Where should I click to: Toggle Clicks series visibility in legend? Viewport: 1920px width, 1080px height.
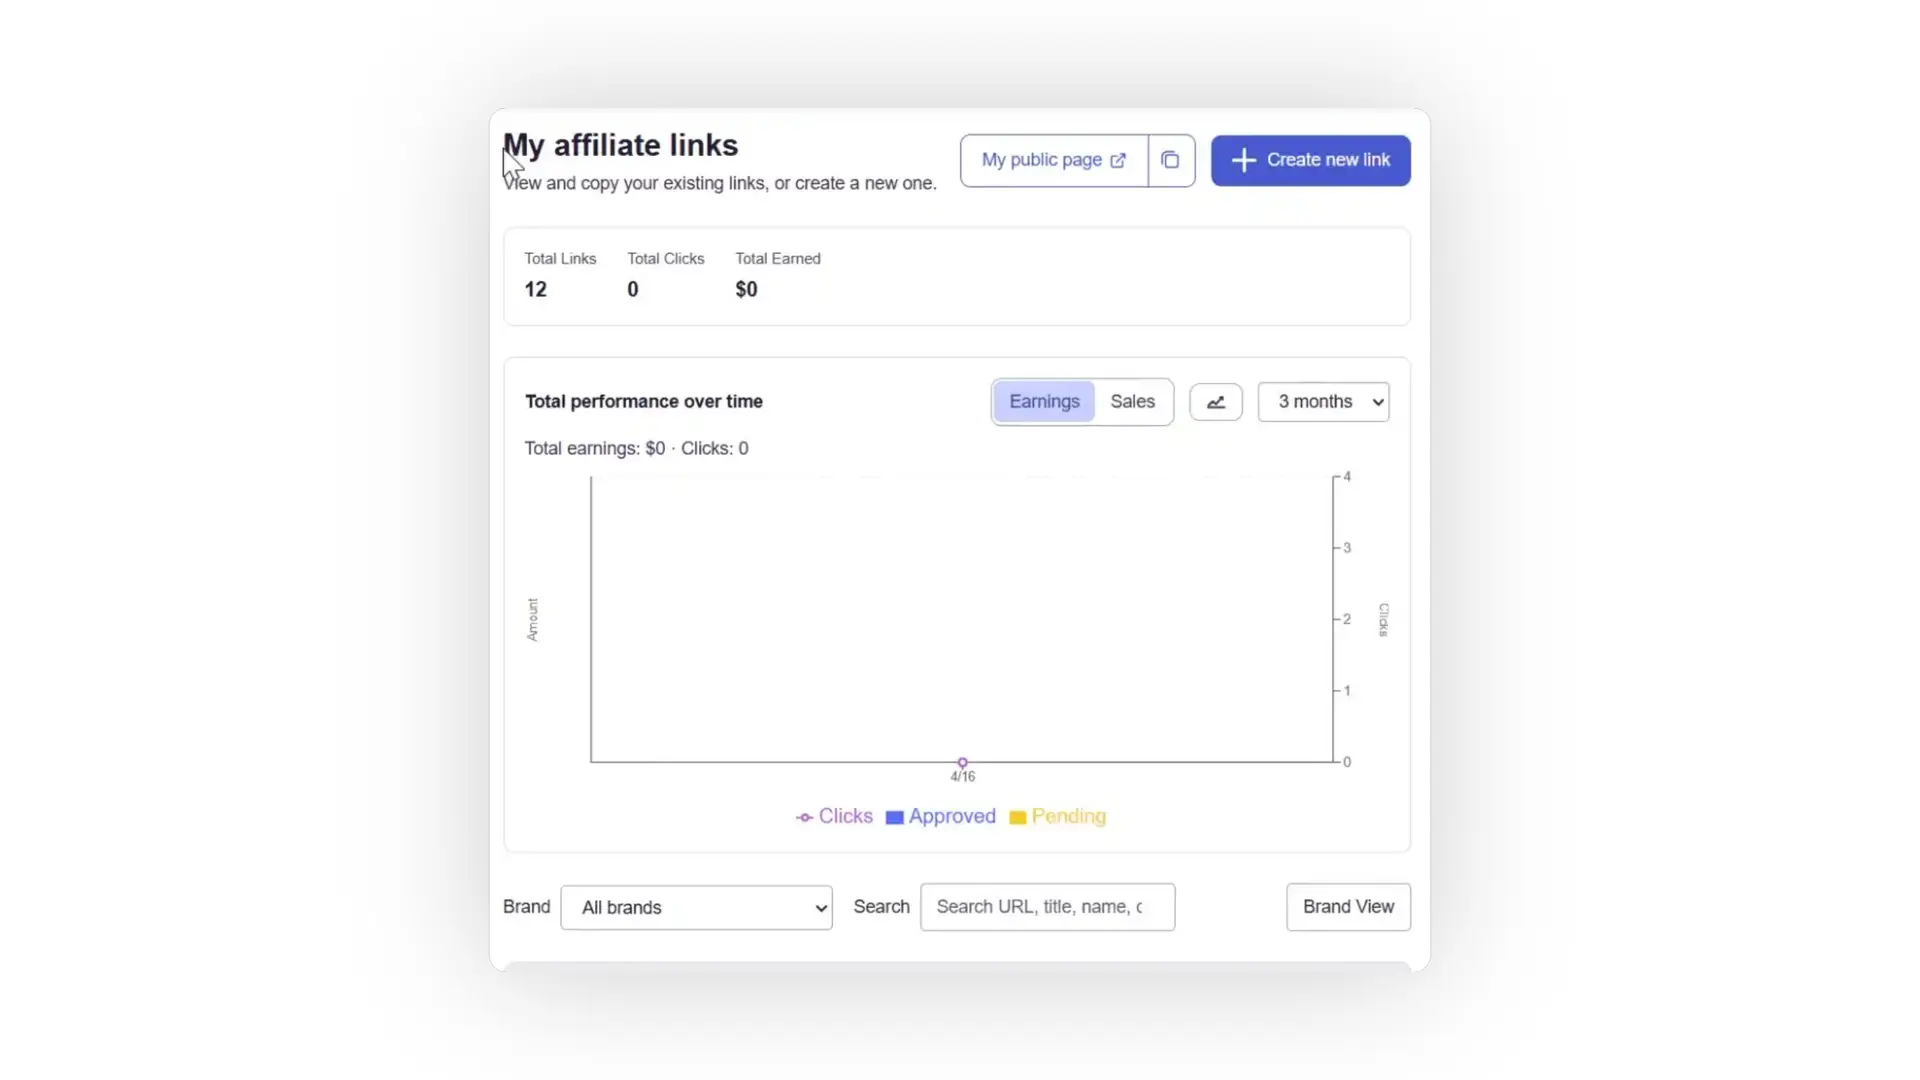click(834, 816)
